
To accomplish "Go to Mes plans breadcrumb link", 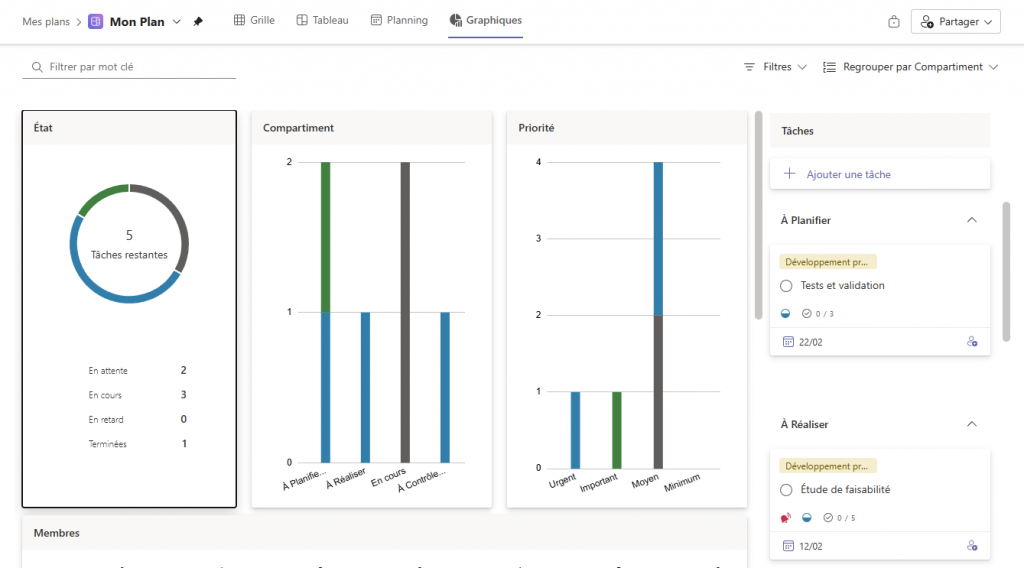I will coord(46,21).
